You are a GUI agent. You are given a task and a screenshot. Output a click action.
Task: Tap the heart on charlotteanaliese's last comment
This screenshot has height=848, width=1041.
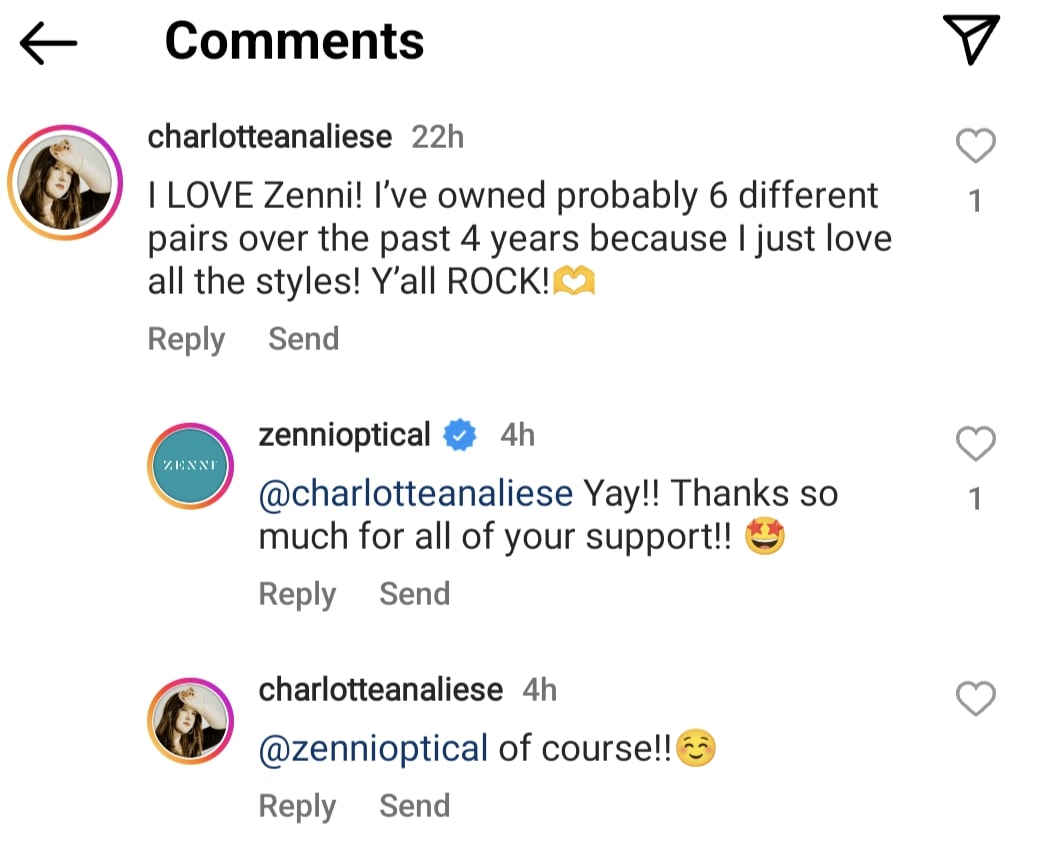[975, 700]
